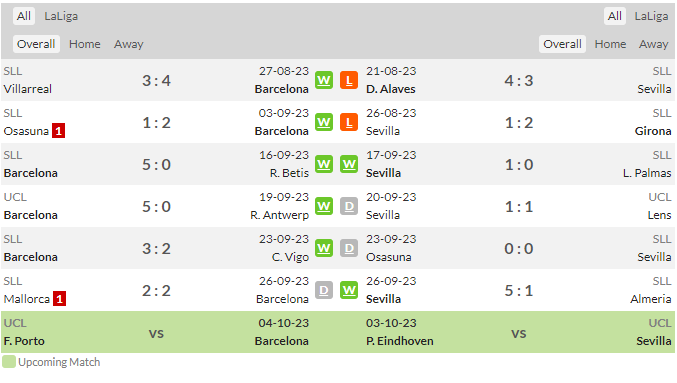Select the right LaLiga filter
The height and width of the screenshot is (383, 677).
[651, 16]
